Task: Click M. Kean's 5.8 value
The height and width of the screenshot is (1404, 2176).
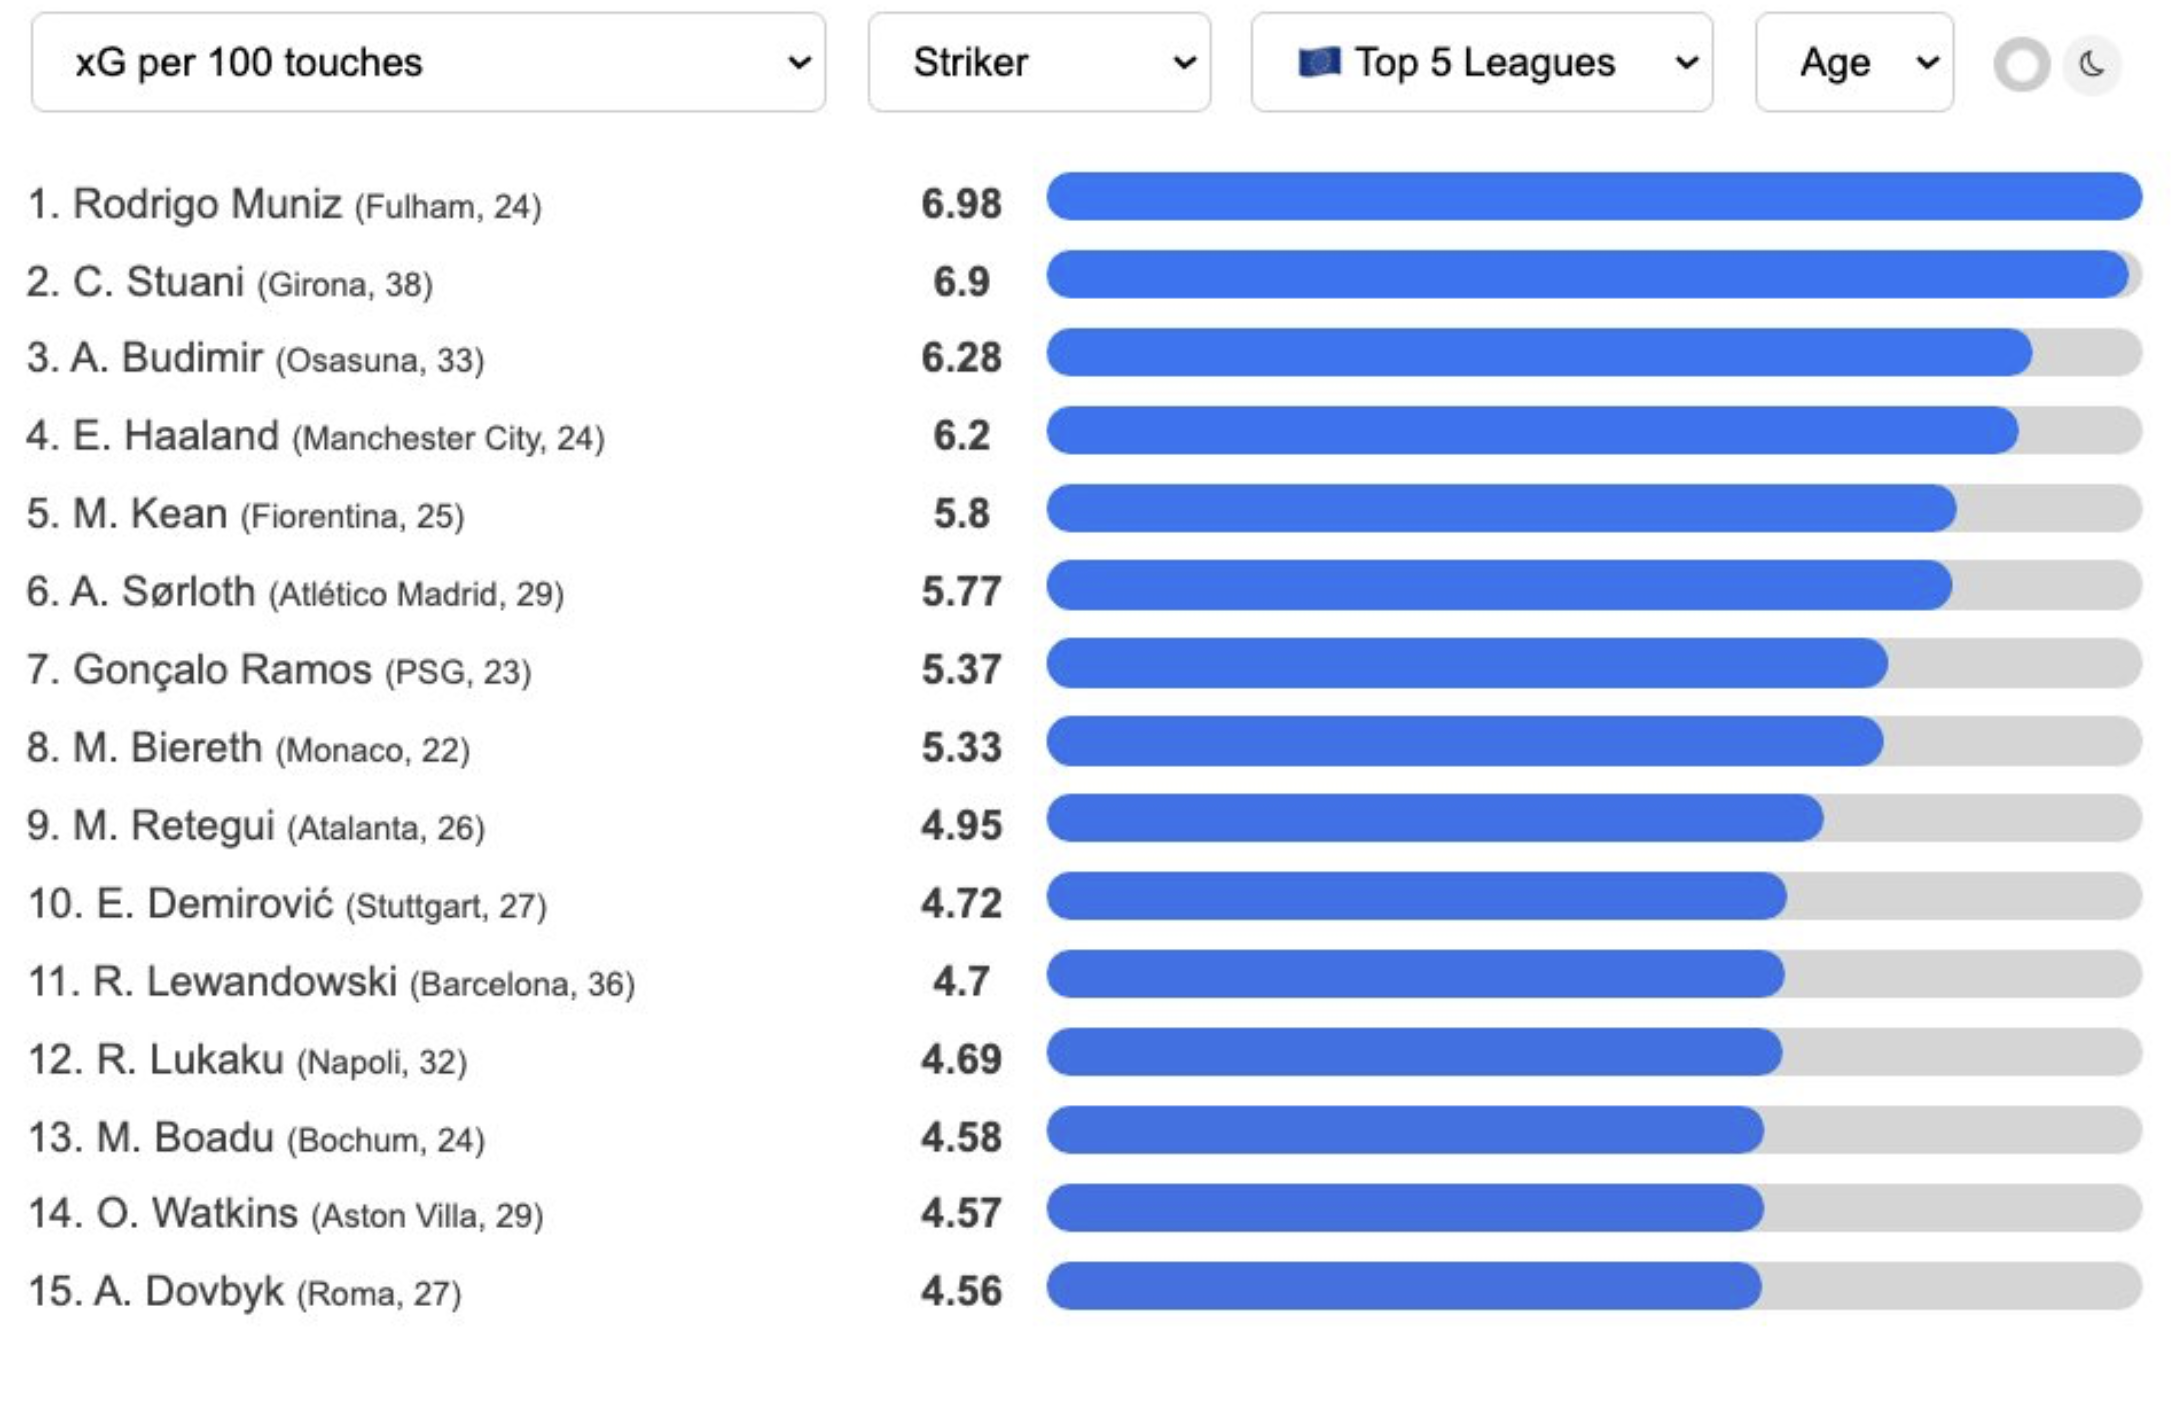Action: (961, 514)
